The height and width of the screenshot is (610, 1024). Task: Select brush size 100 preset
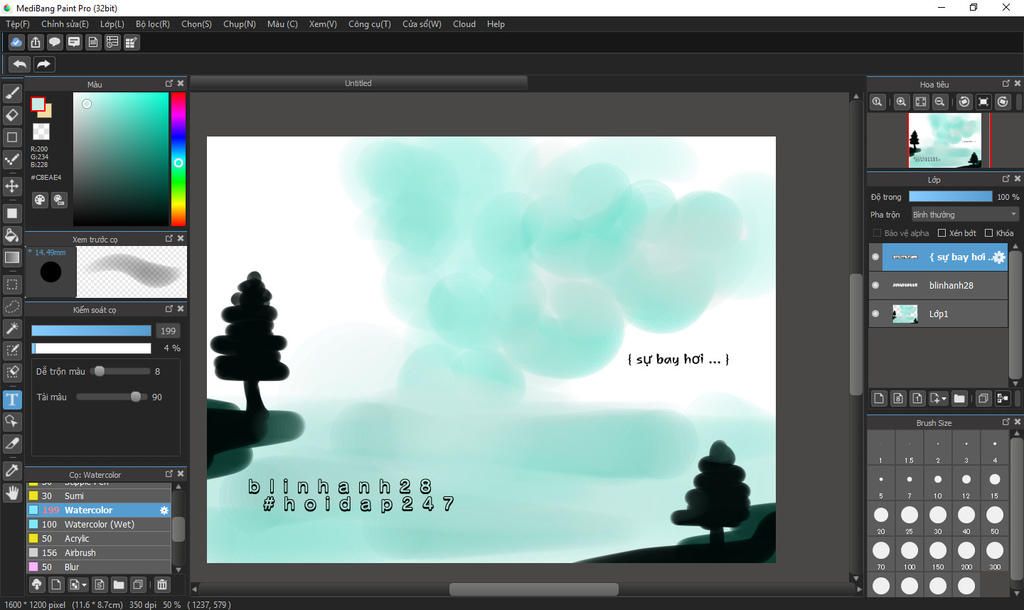[909, 554]
